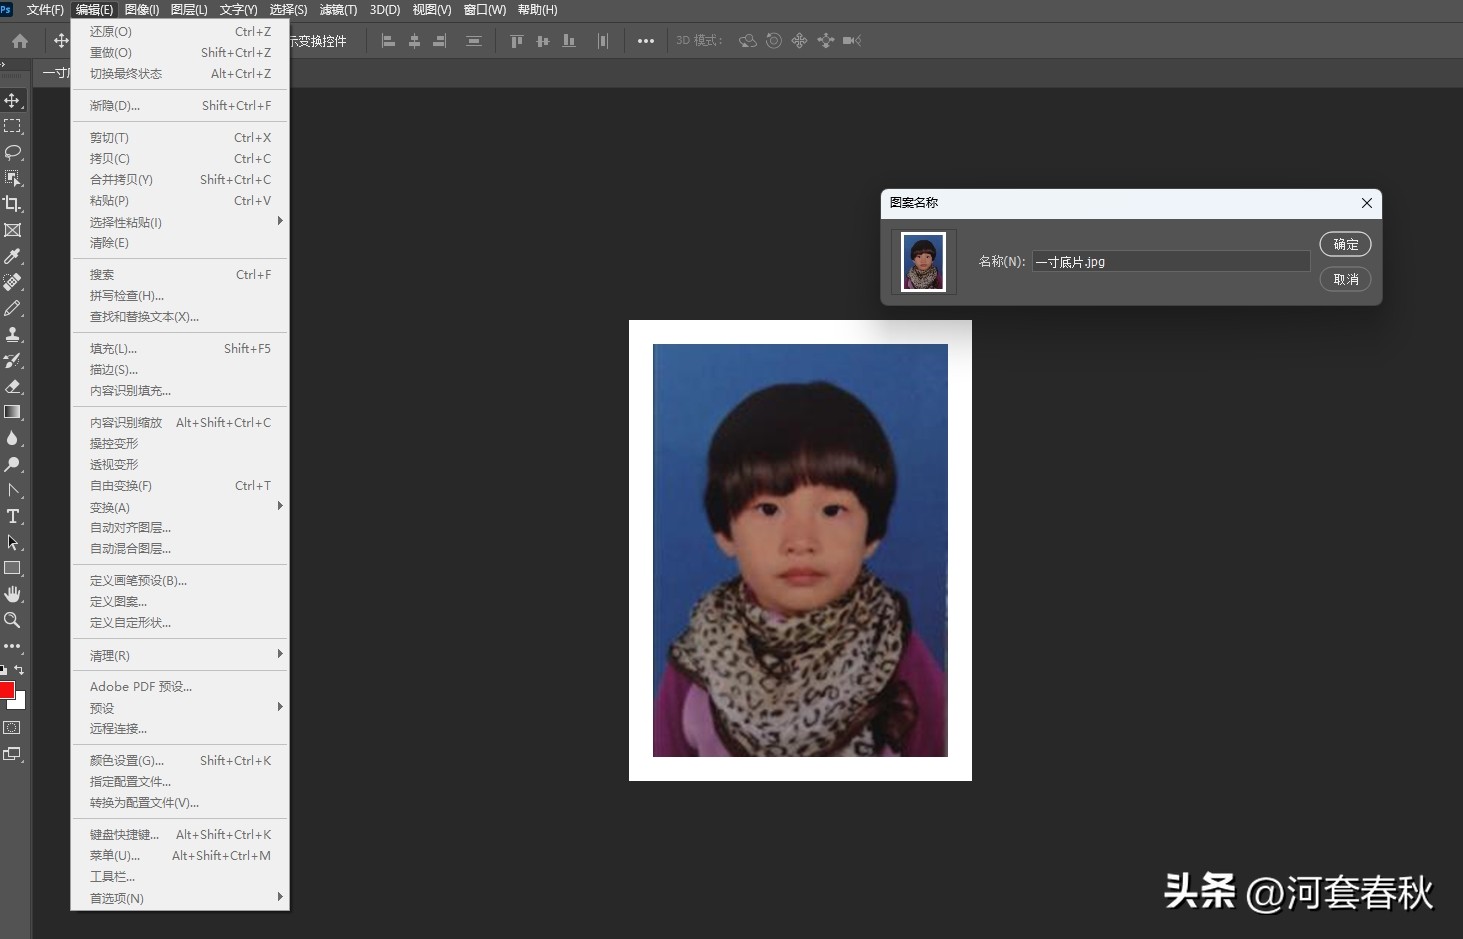Choose the Eraser tool
This screenshot has height=939, width=1463.
13,386
